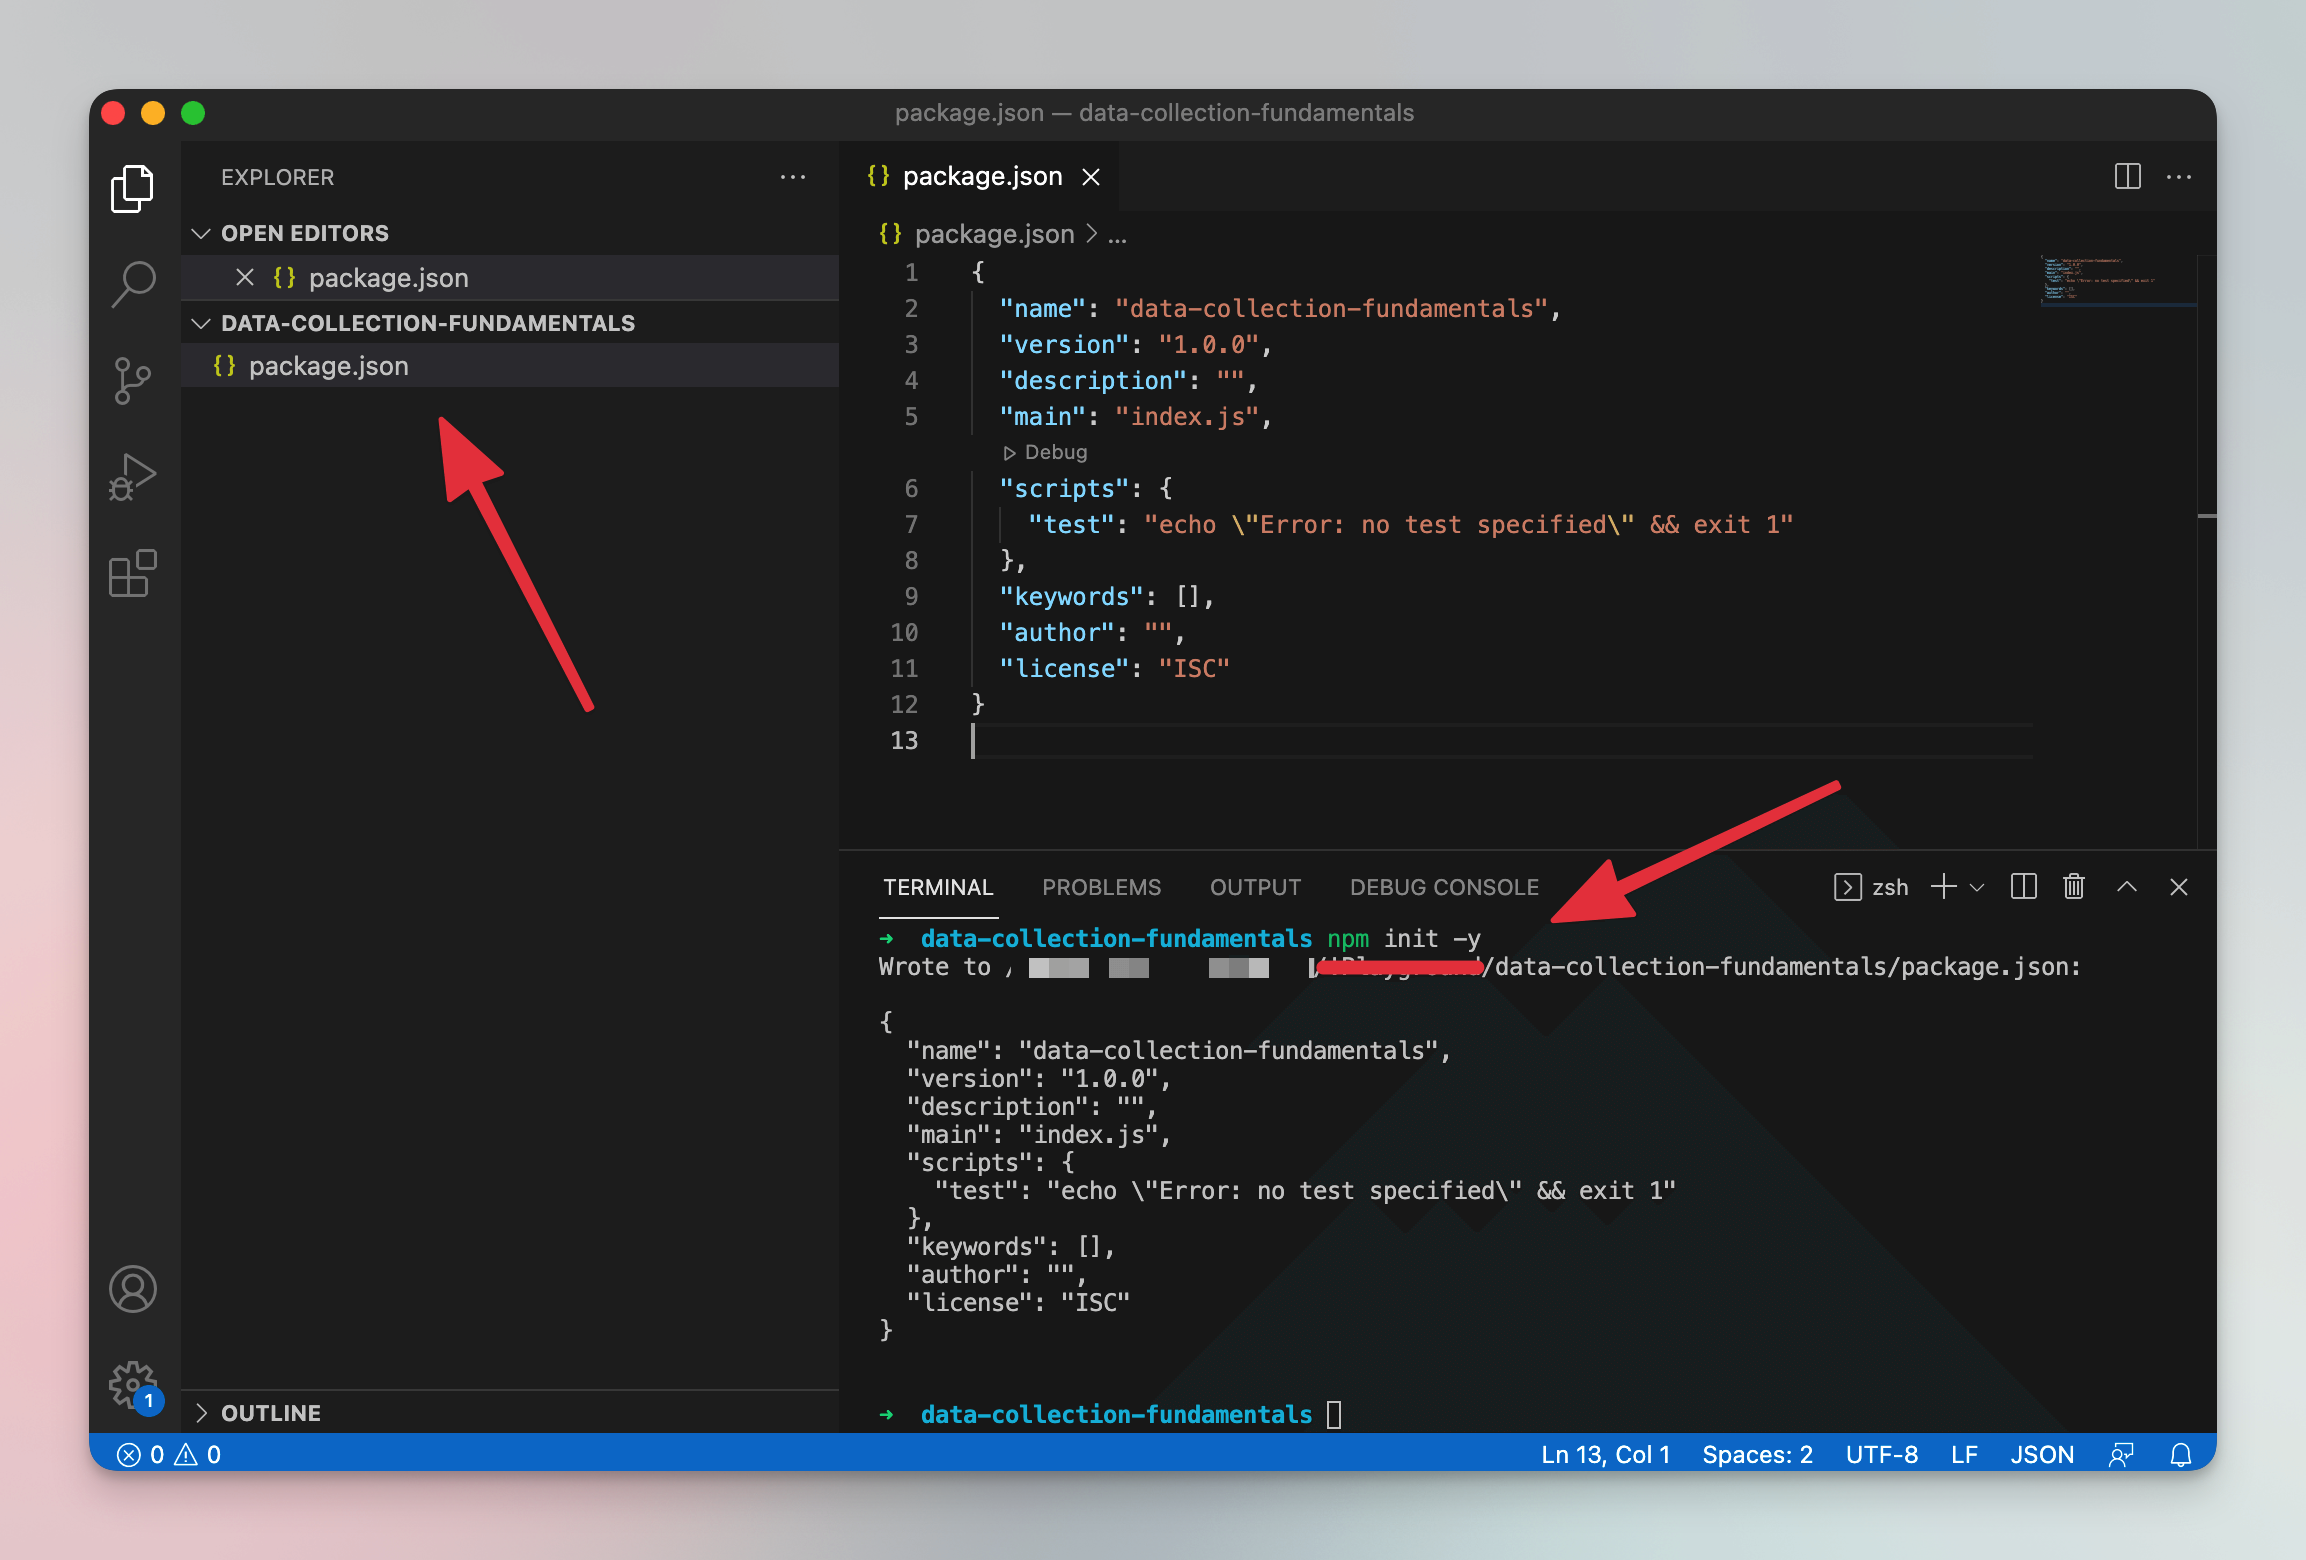
Task: Open the Extensions view
Action: tap(133, 573)
